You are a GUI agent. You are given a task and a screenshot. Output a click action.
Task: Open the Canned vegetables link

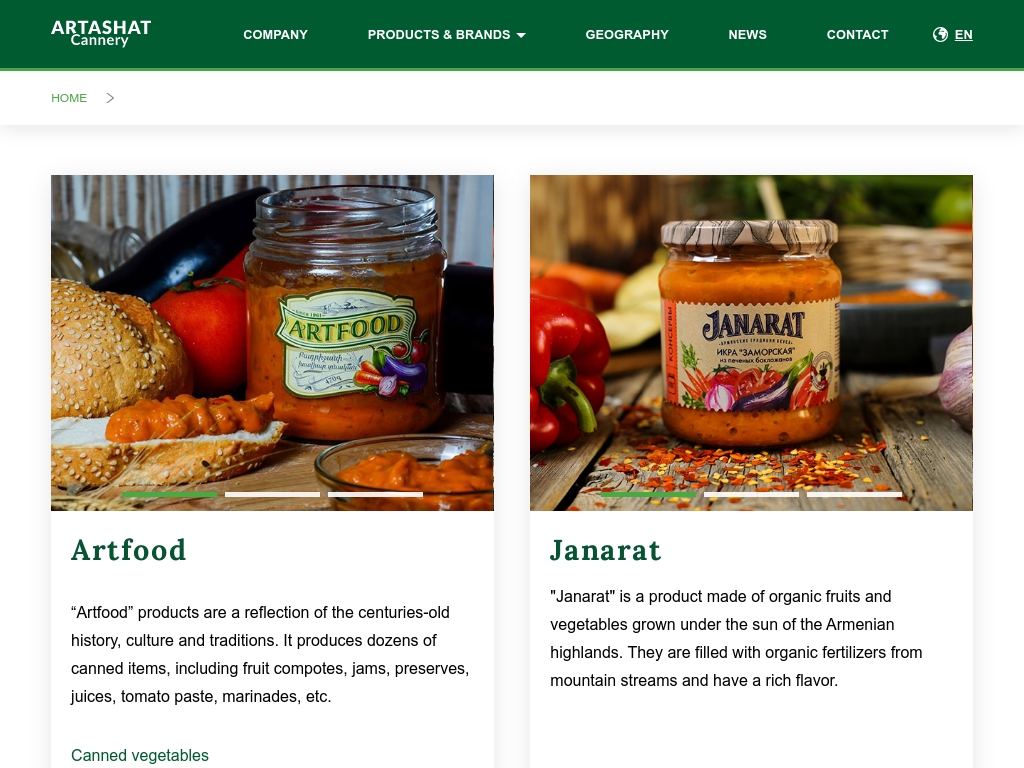pyautogui.click(x=140, y=755)
